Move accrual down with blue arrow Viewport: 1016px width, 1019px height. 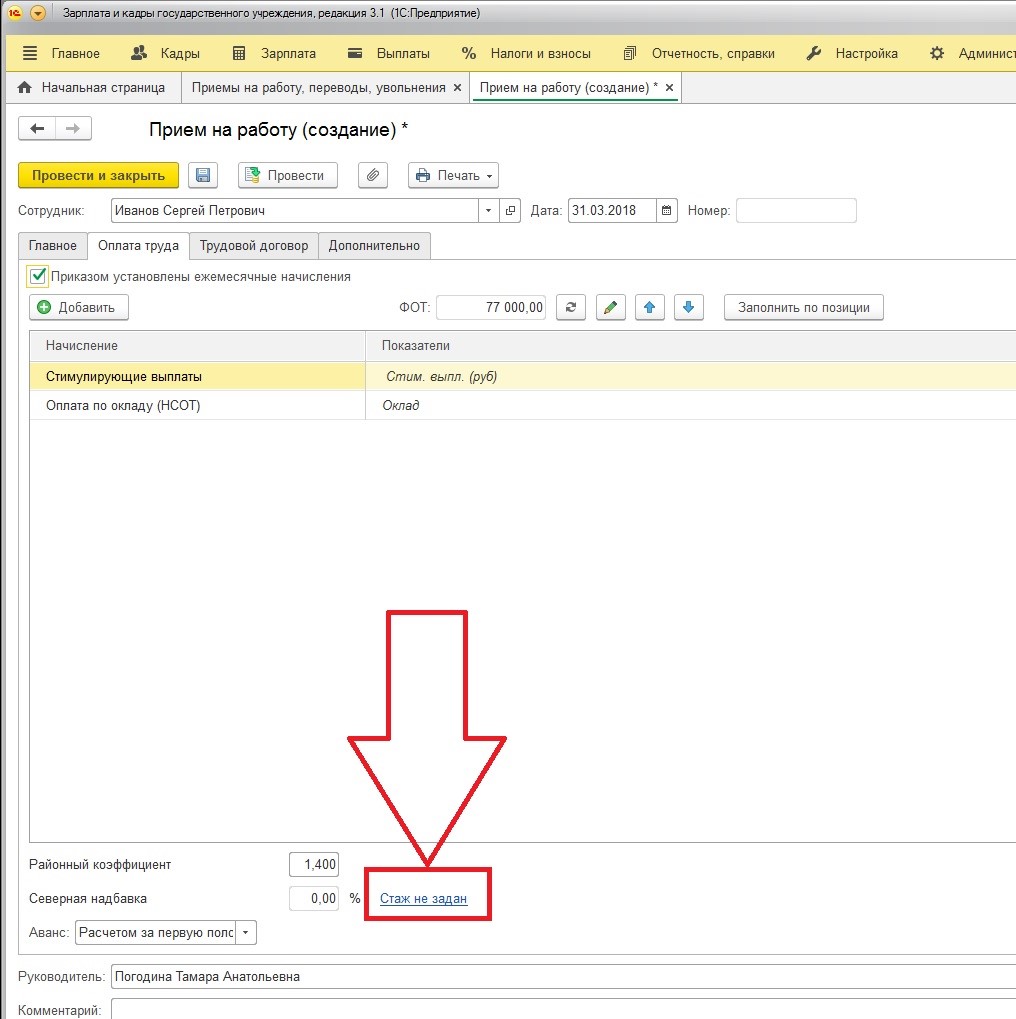688,307
